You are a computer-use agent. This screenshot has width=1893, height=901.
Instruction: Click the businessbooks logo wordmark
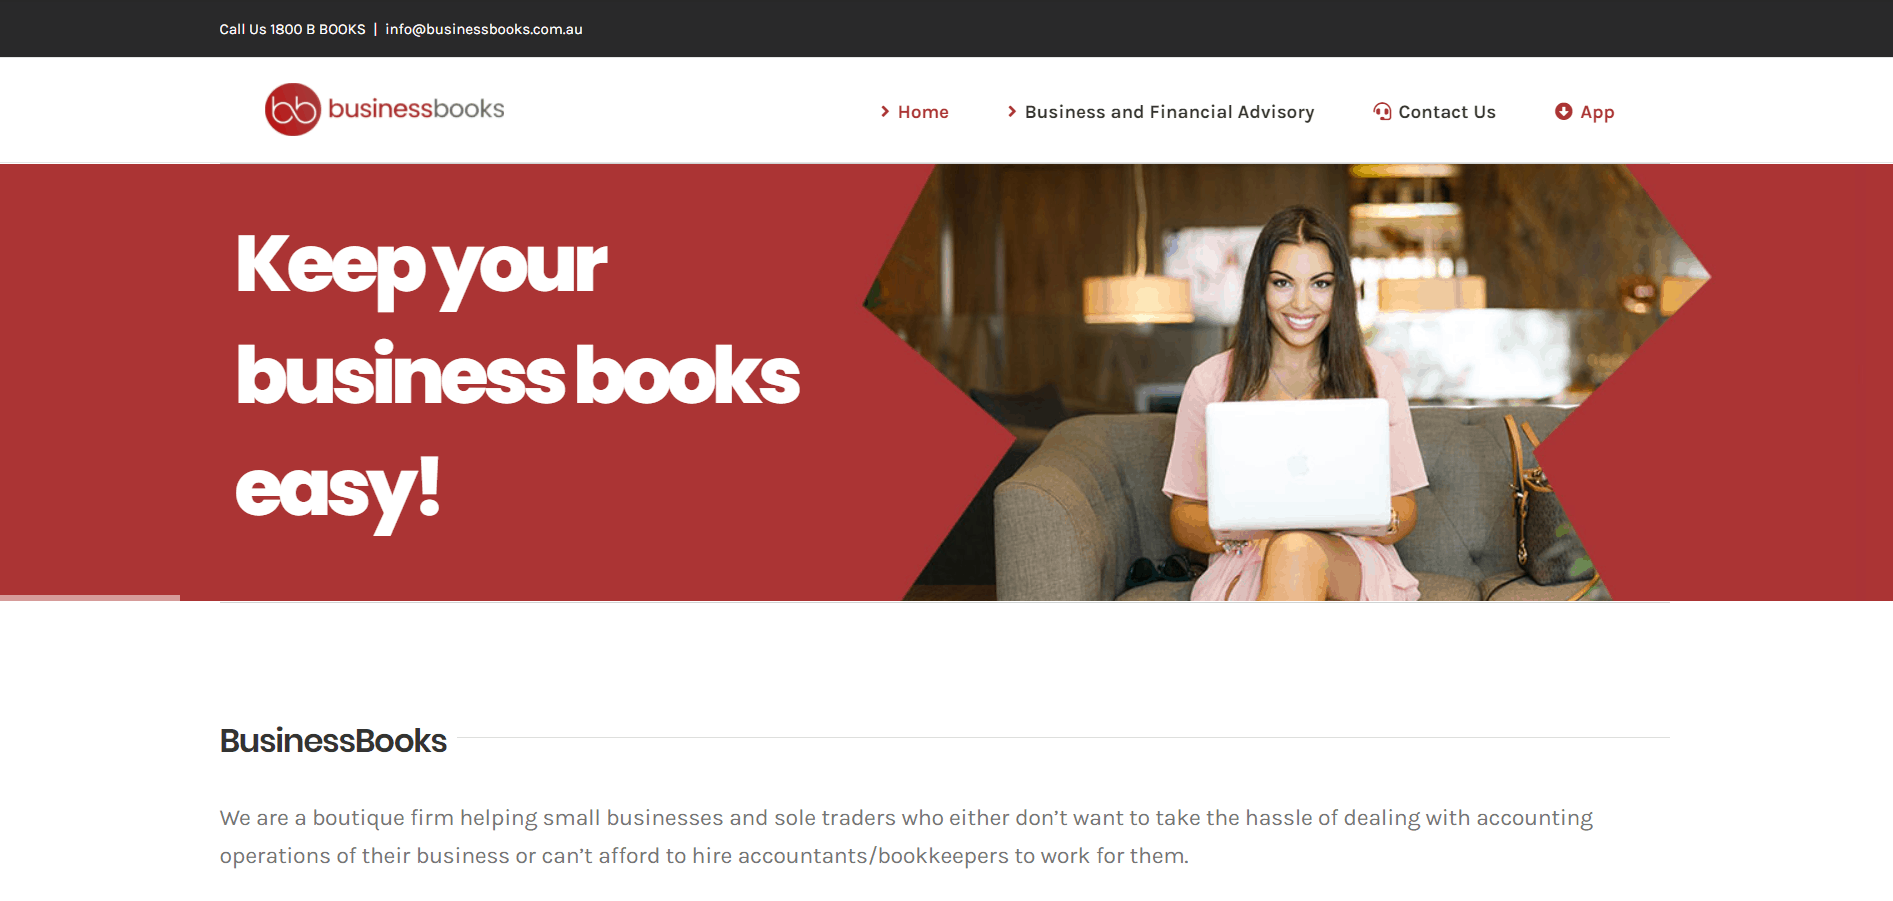(x=416, y=108)
